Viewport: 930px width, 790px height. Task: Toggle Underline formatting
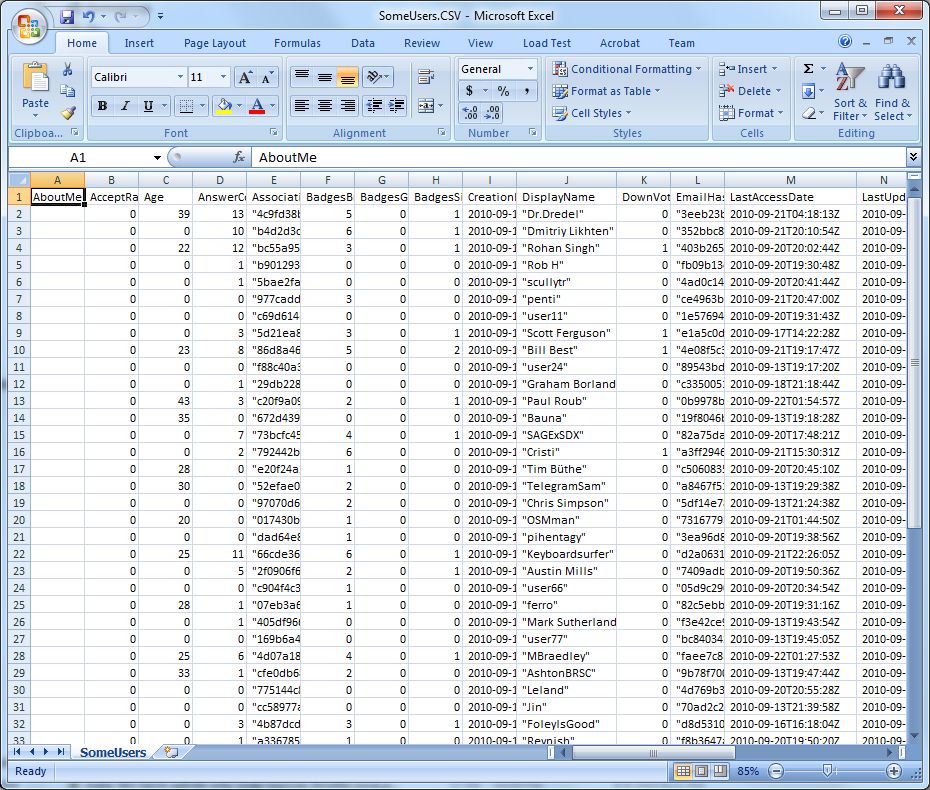click(x=148, y=106)
